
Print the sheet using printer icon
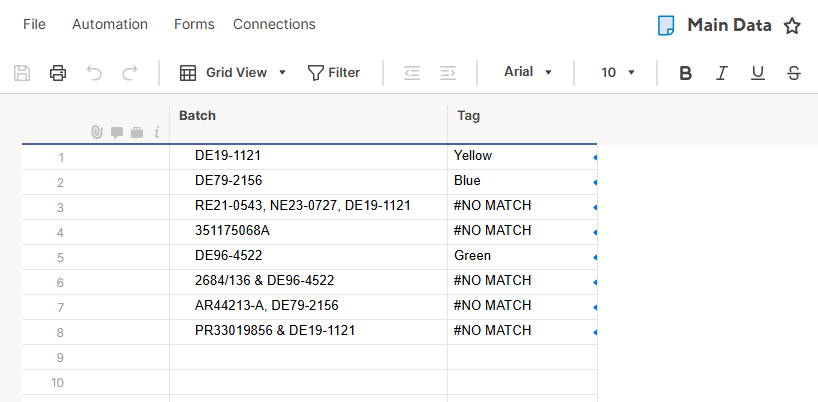pyautogui.click(x=58, y=72)
